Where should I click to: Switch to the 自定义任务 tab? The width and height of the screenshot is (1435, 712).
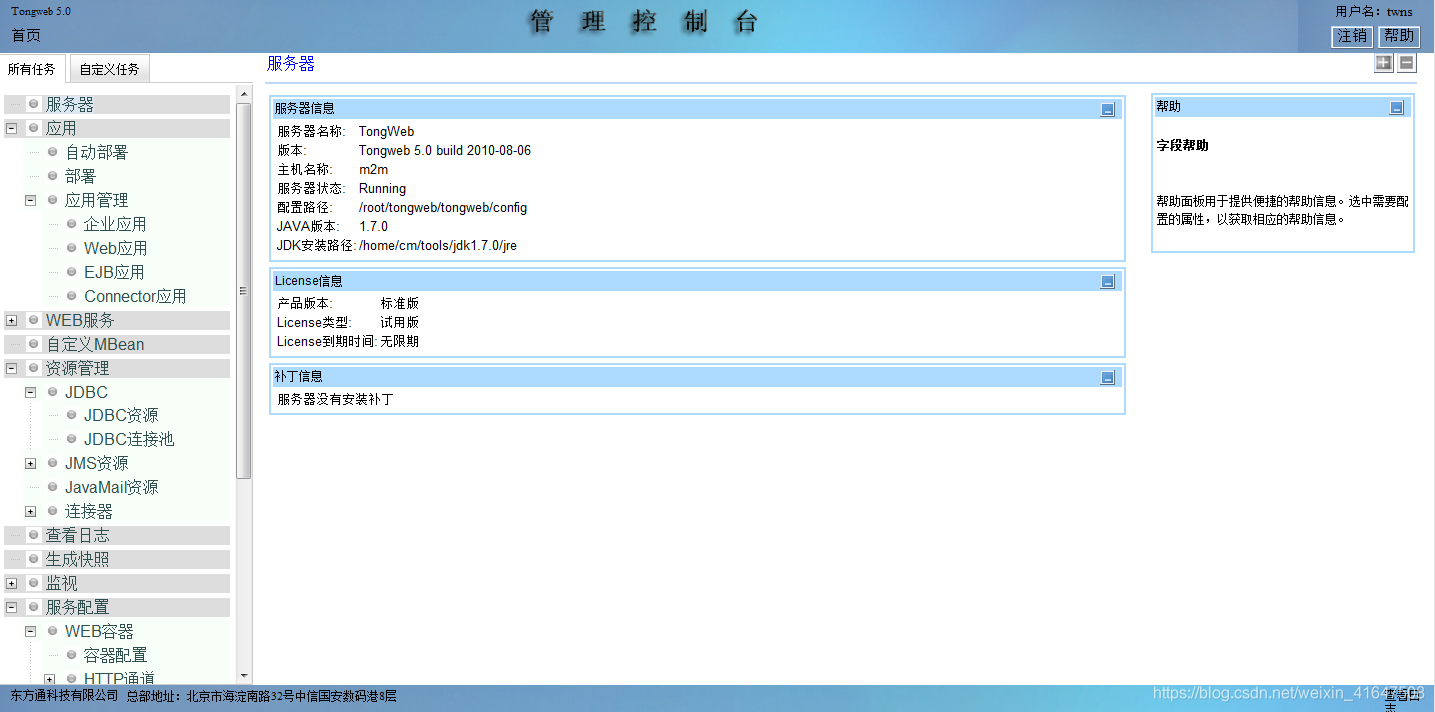click(110, 69)
